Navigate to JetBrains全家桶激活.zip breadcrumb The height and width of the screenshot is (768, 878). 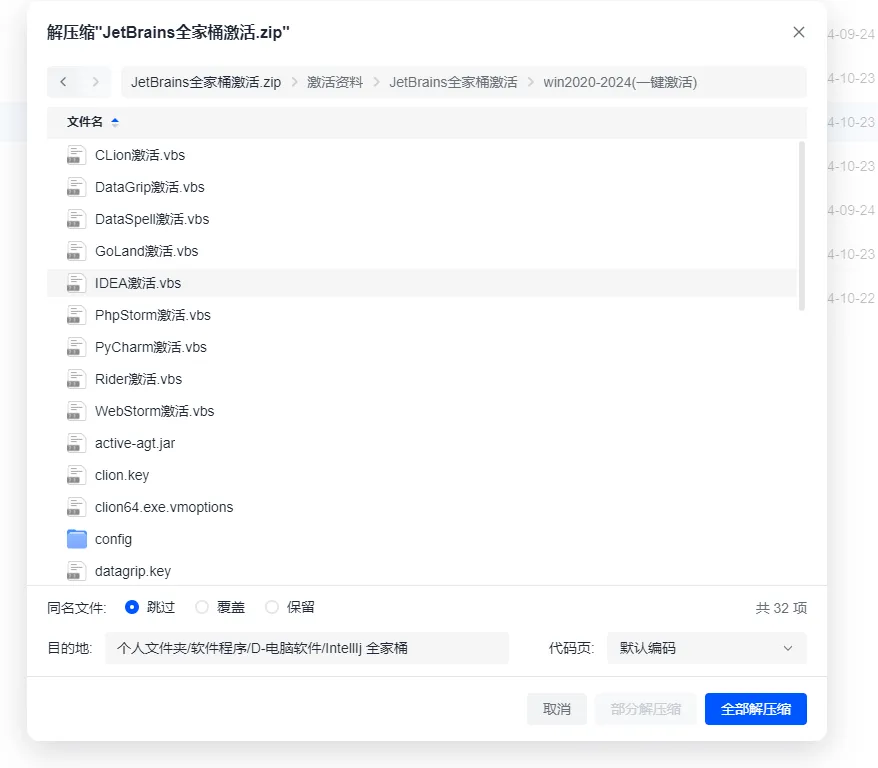[x=206, y=82]
